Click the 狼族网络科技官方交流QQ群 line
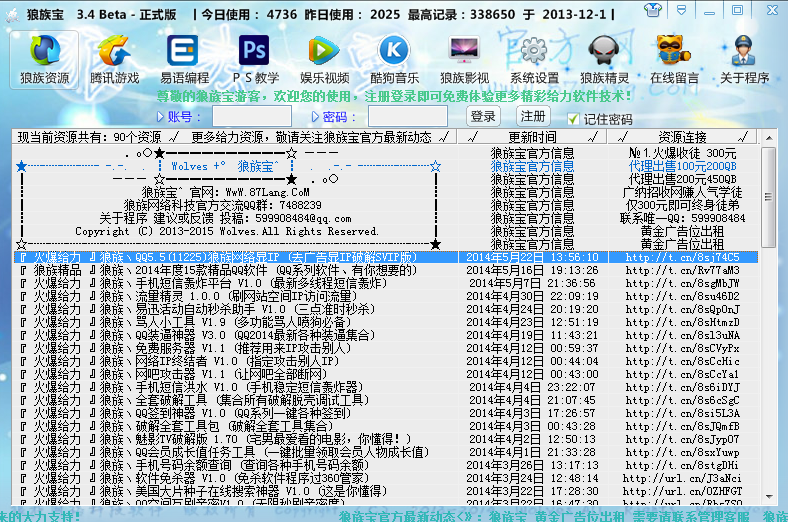788x522 pixels. pyautogui.click(x=223, y=205)
